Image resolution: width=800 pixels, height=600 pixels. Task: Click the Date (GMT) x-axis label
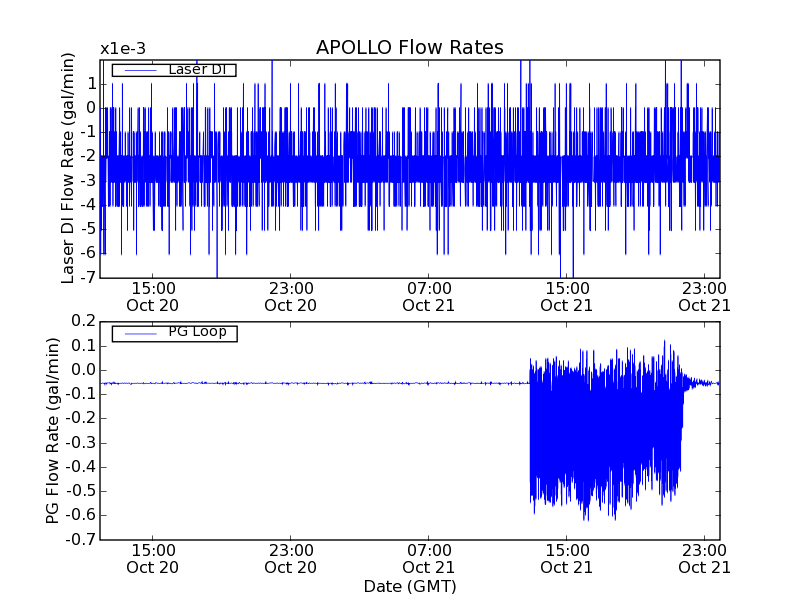pyautogui.click(x=409, y=586)
